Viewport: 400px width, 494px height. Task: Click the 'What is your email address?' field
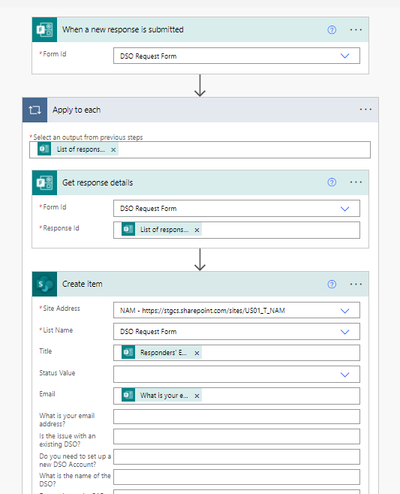(237, 417)
